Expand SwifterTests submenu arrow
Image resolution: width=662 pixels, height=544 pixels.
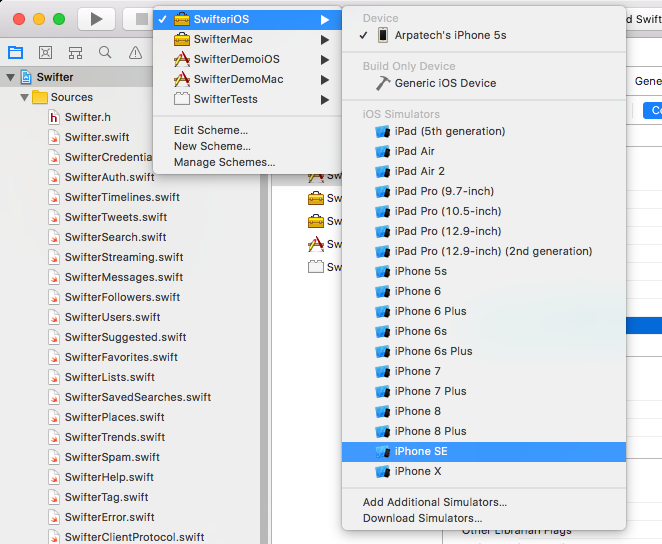(x=325, y=100)
